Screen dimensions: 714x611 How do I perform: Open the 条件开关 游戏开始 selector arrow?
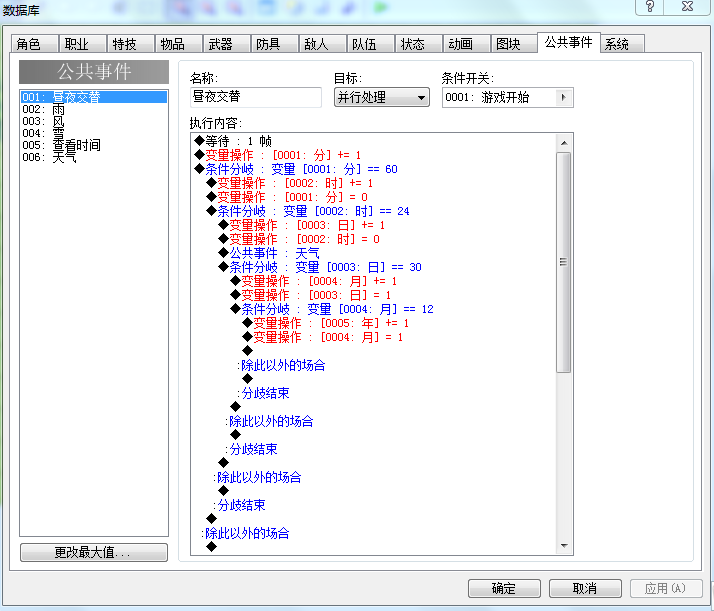point(563,97)
